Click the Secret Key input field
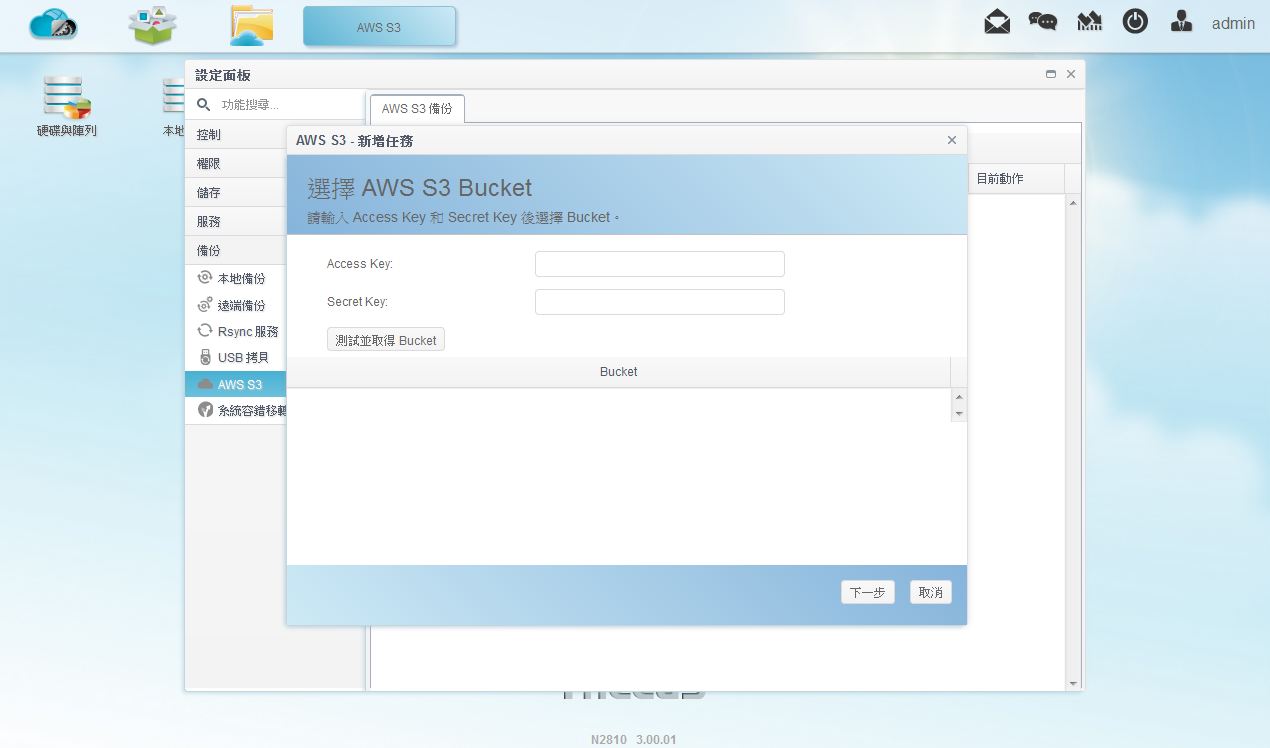The image size is (1270, 748). pos(660,302)
